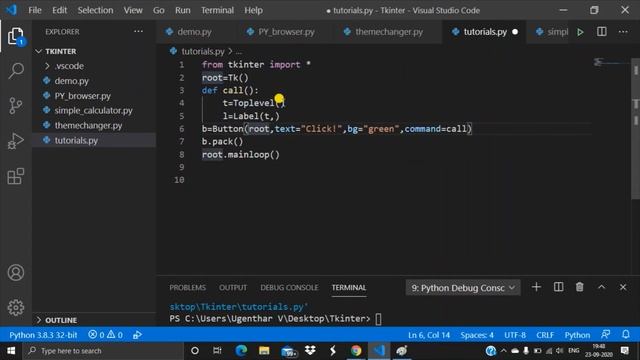
Task: Click the errors and warnings status indicator
Action: pos(105,335)
